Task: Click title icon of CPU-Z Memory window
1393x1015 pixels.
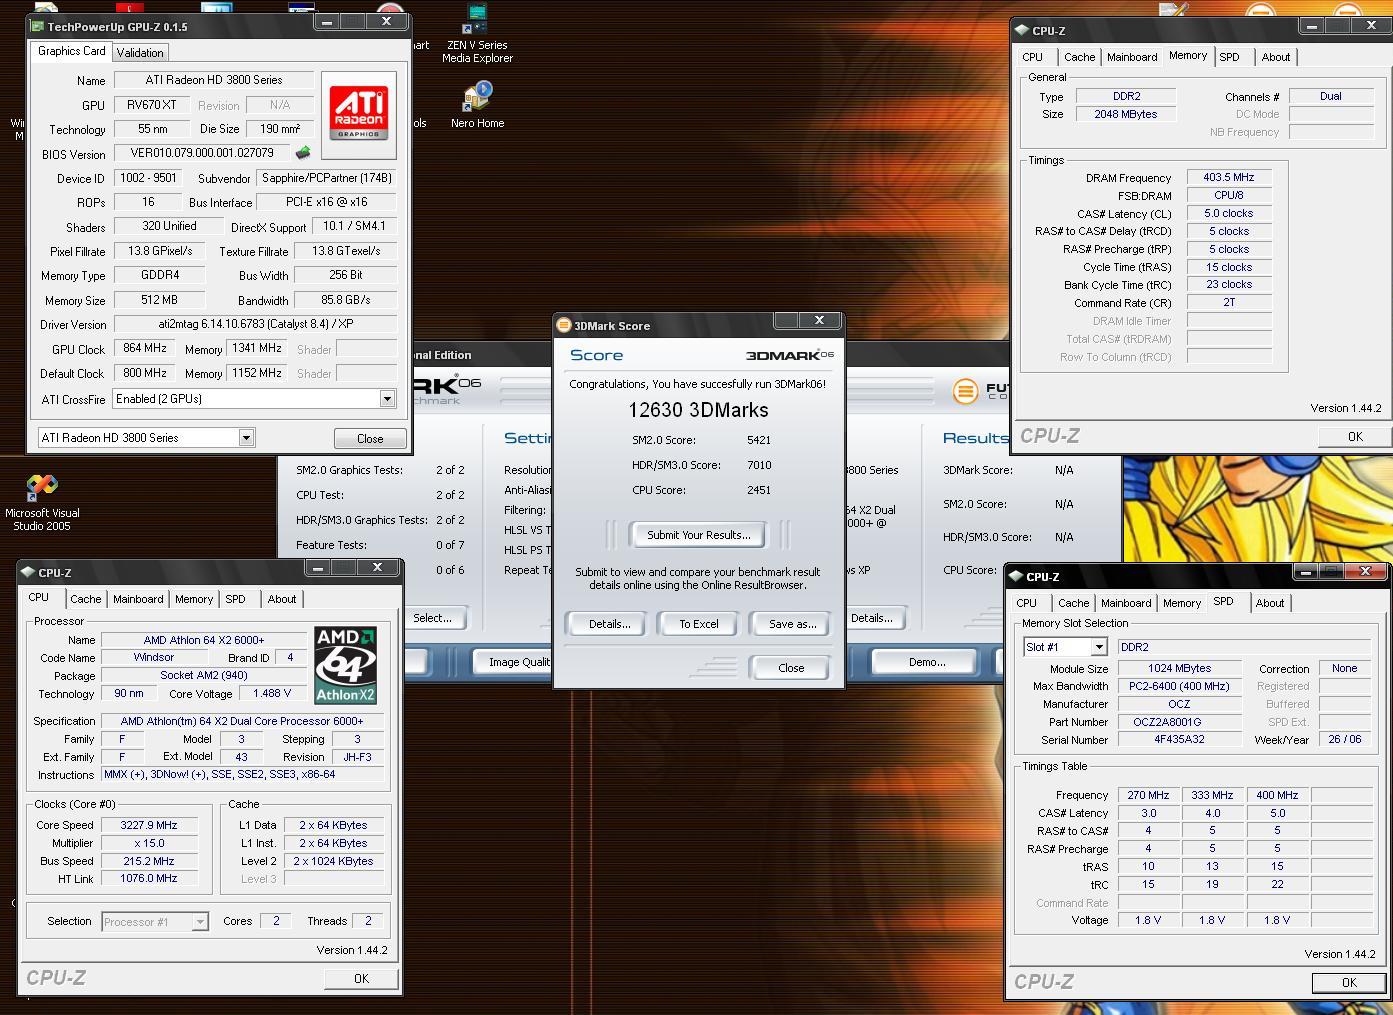Action: coord(1022,30)
